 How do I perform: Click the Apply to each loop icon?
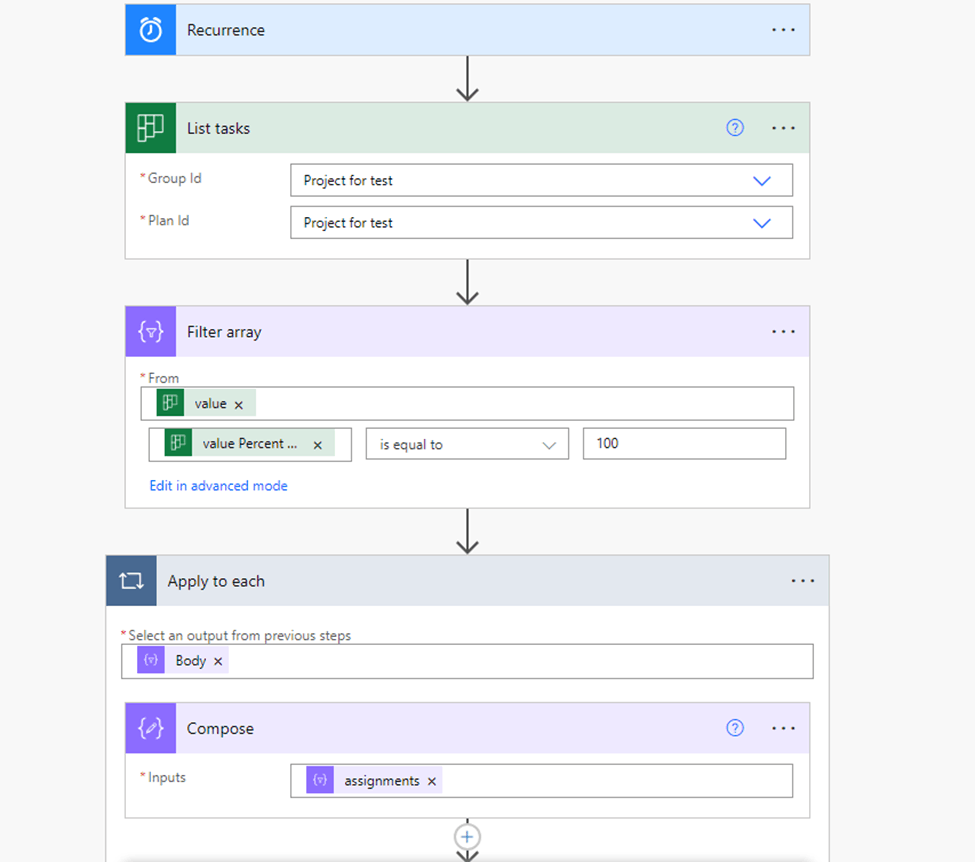pyautogui.click(x=131, y=581)
